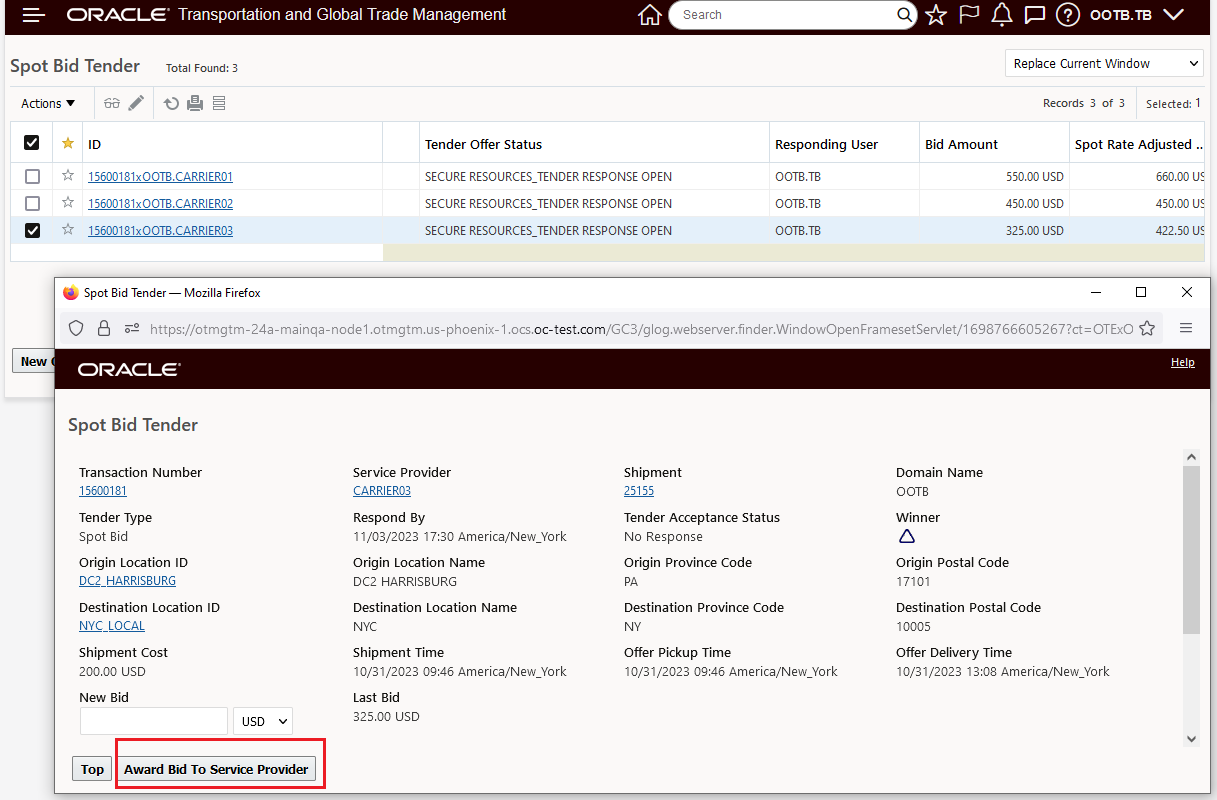1217x800 pixels.
Task: Open the Help question mark icon
Action: [x=1069, y=15]
